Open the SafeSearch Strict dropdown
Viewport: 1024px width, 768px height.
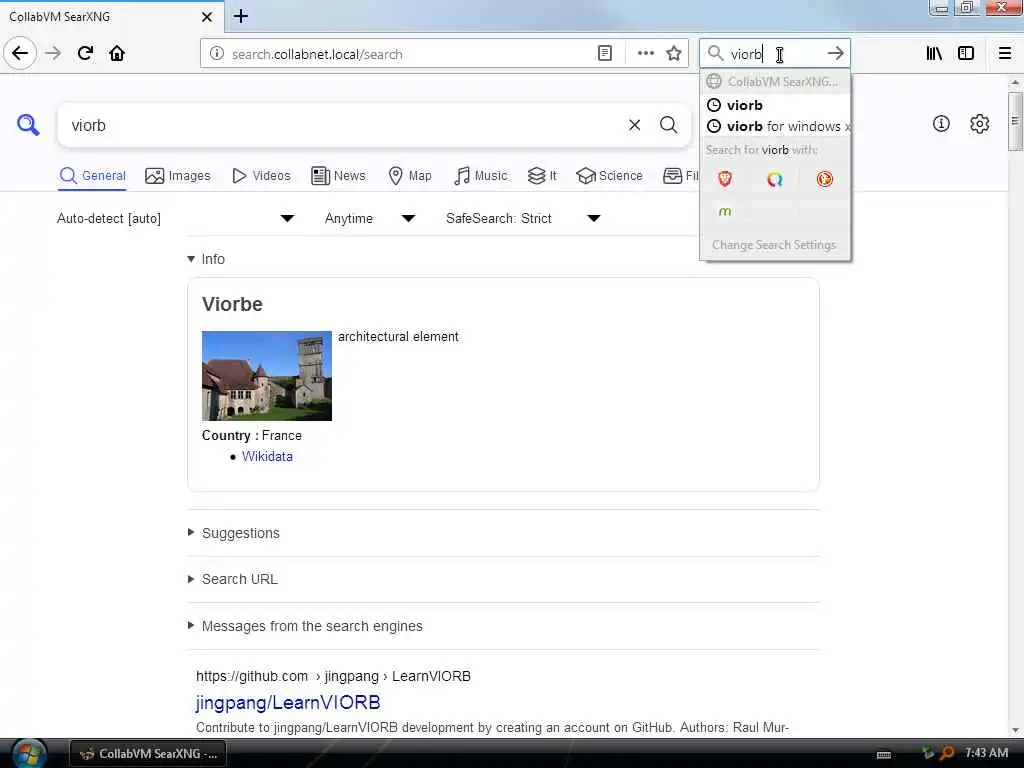[x=523, y=218]
